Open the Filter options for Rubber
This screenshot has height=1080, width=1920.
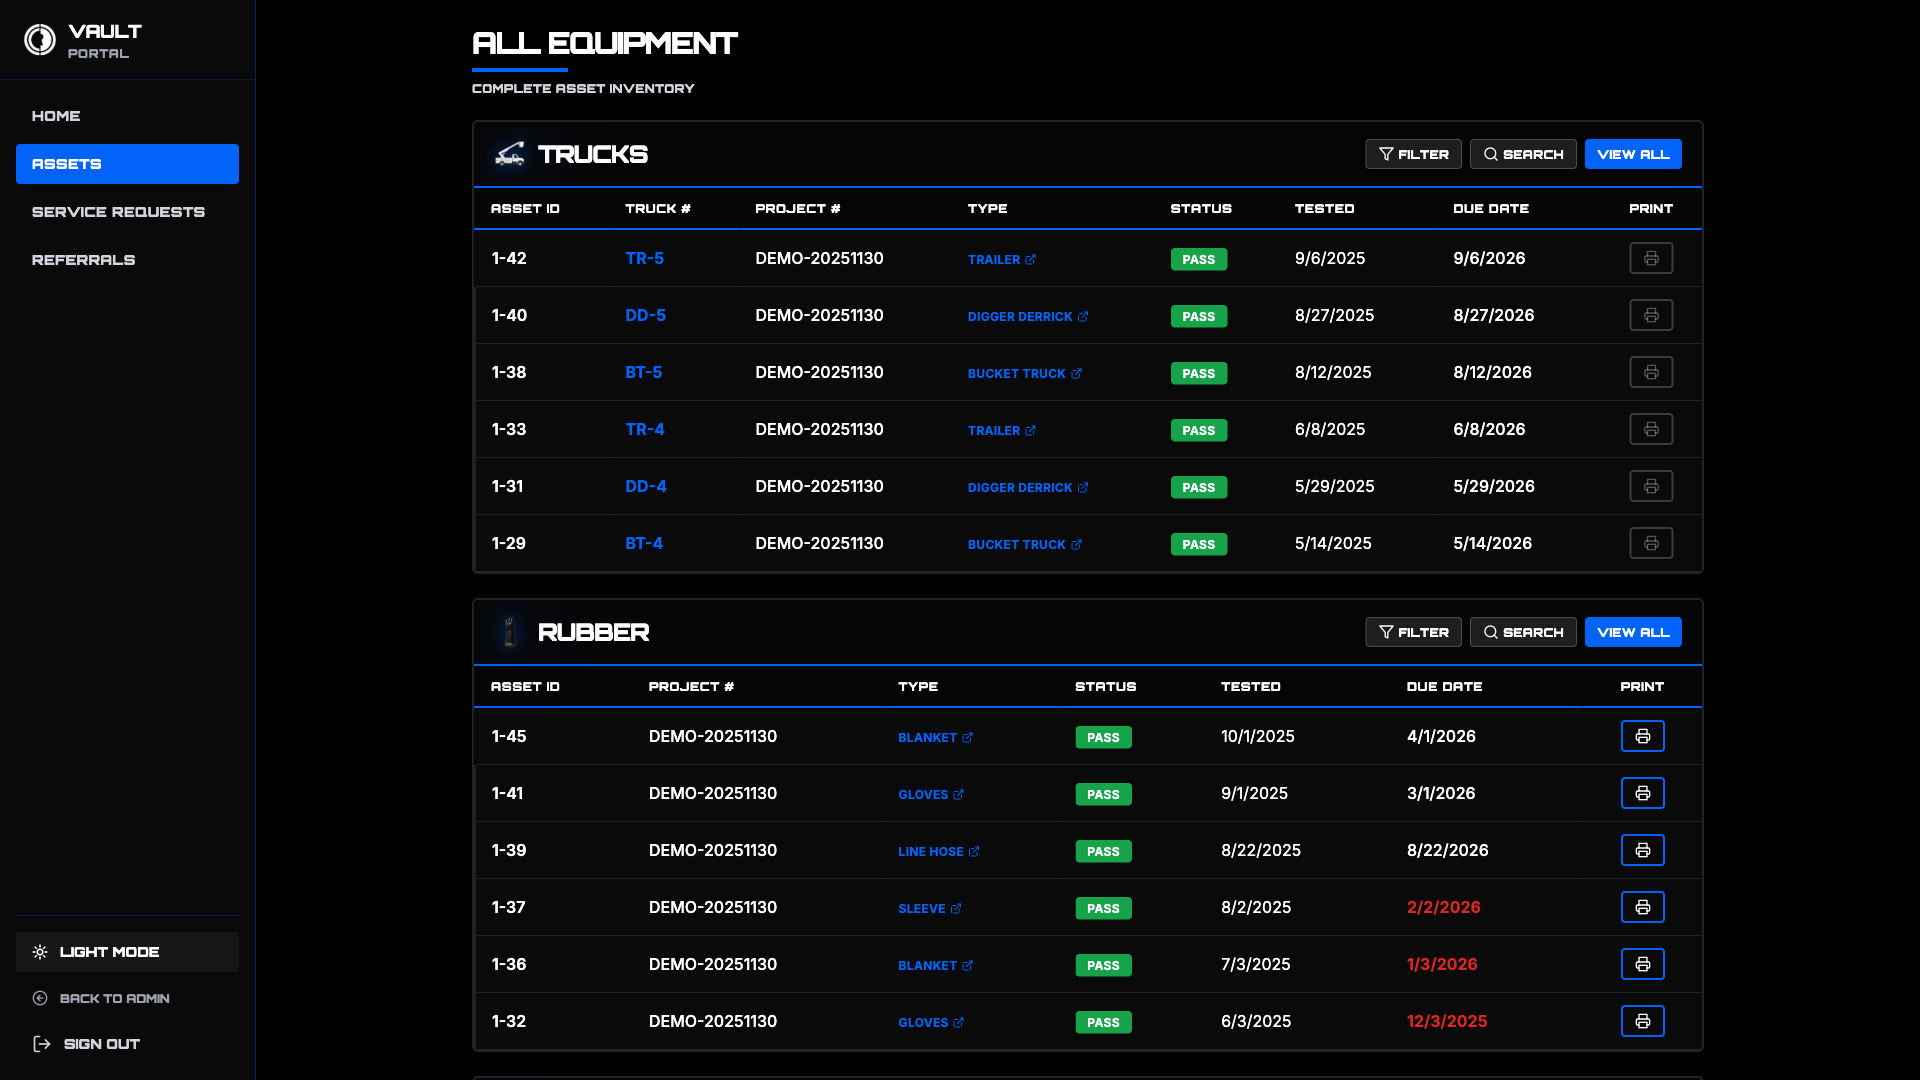(1413, 632)
